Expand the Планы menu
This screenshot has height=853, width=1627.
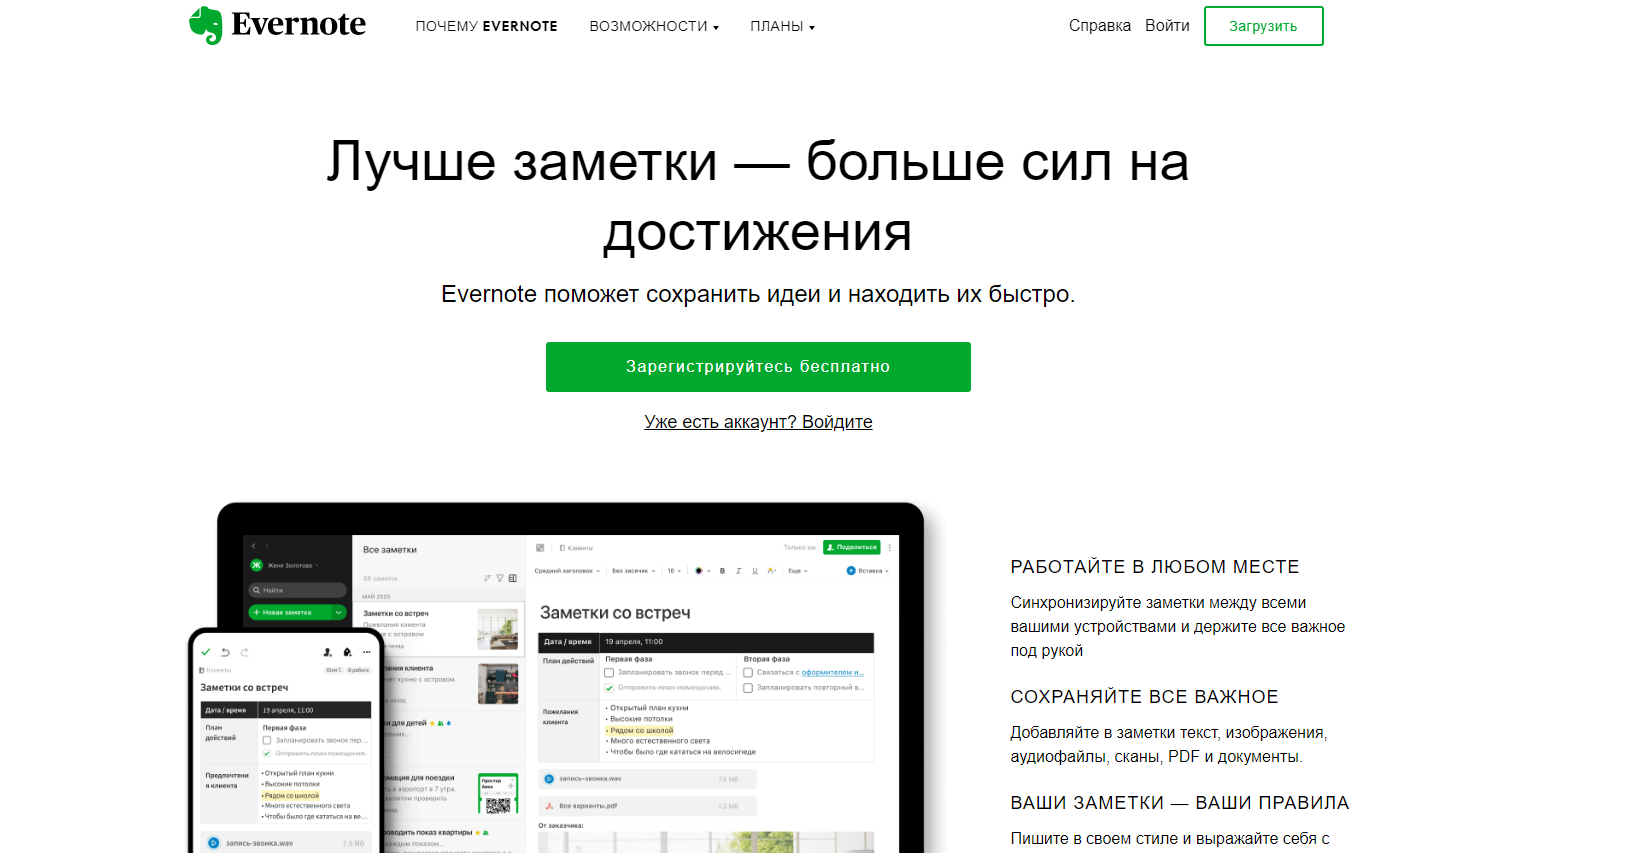[782, 26]
